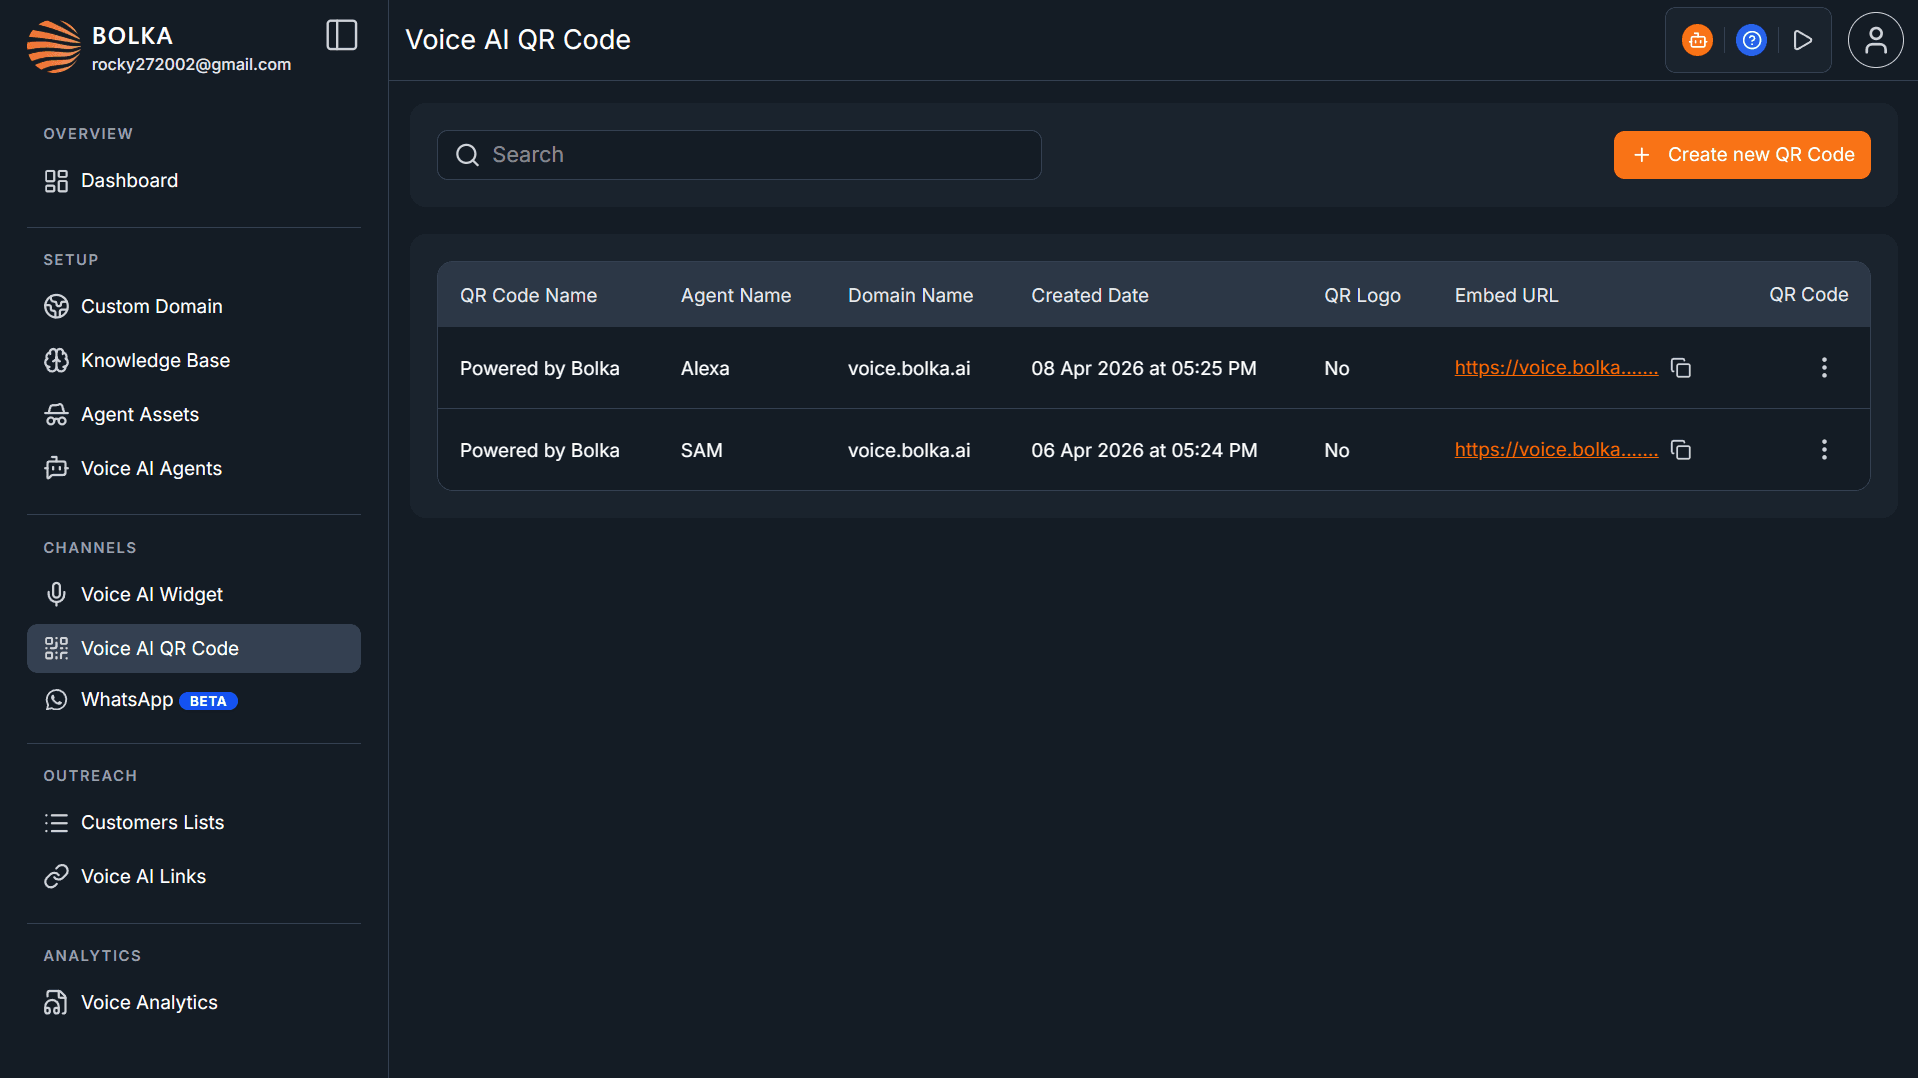Open Voice AI Agents page

point(194,469)
